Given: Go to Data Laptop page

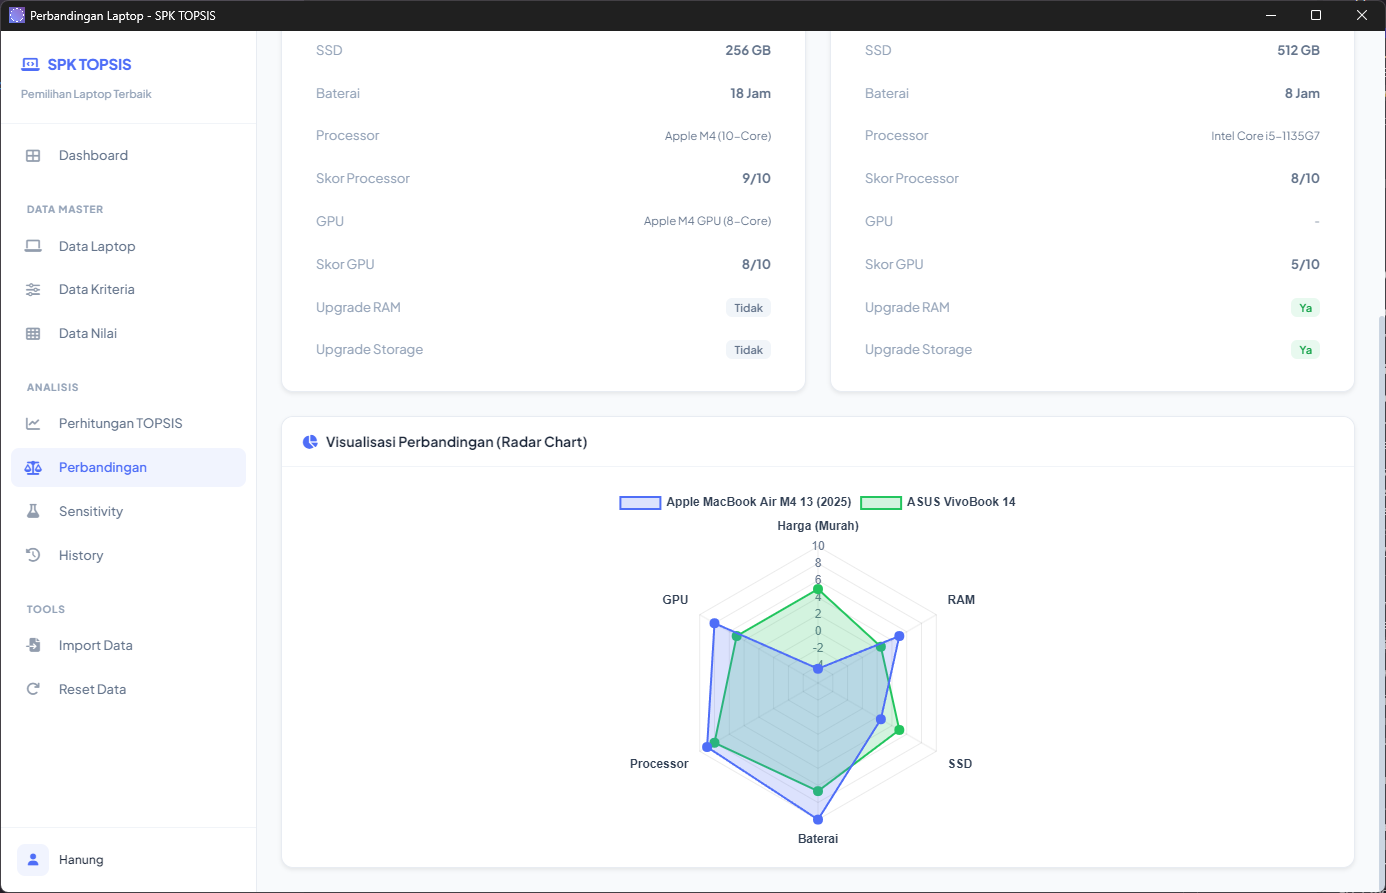Looking at the screenshot, I should tap(128, 246).
